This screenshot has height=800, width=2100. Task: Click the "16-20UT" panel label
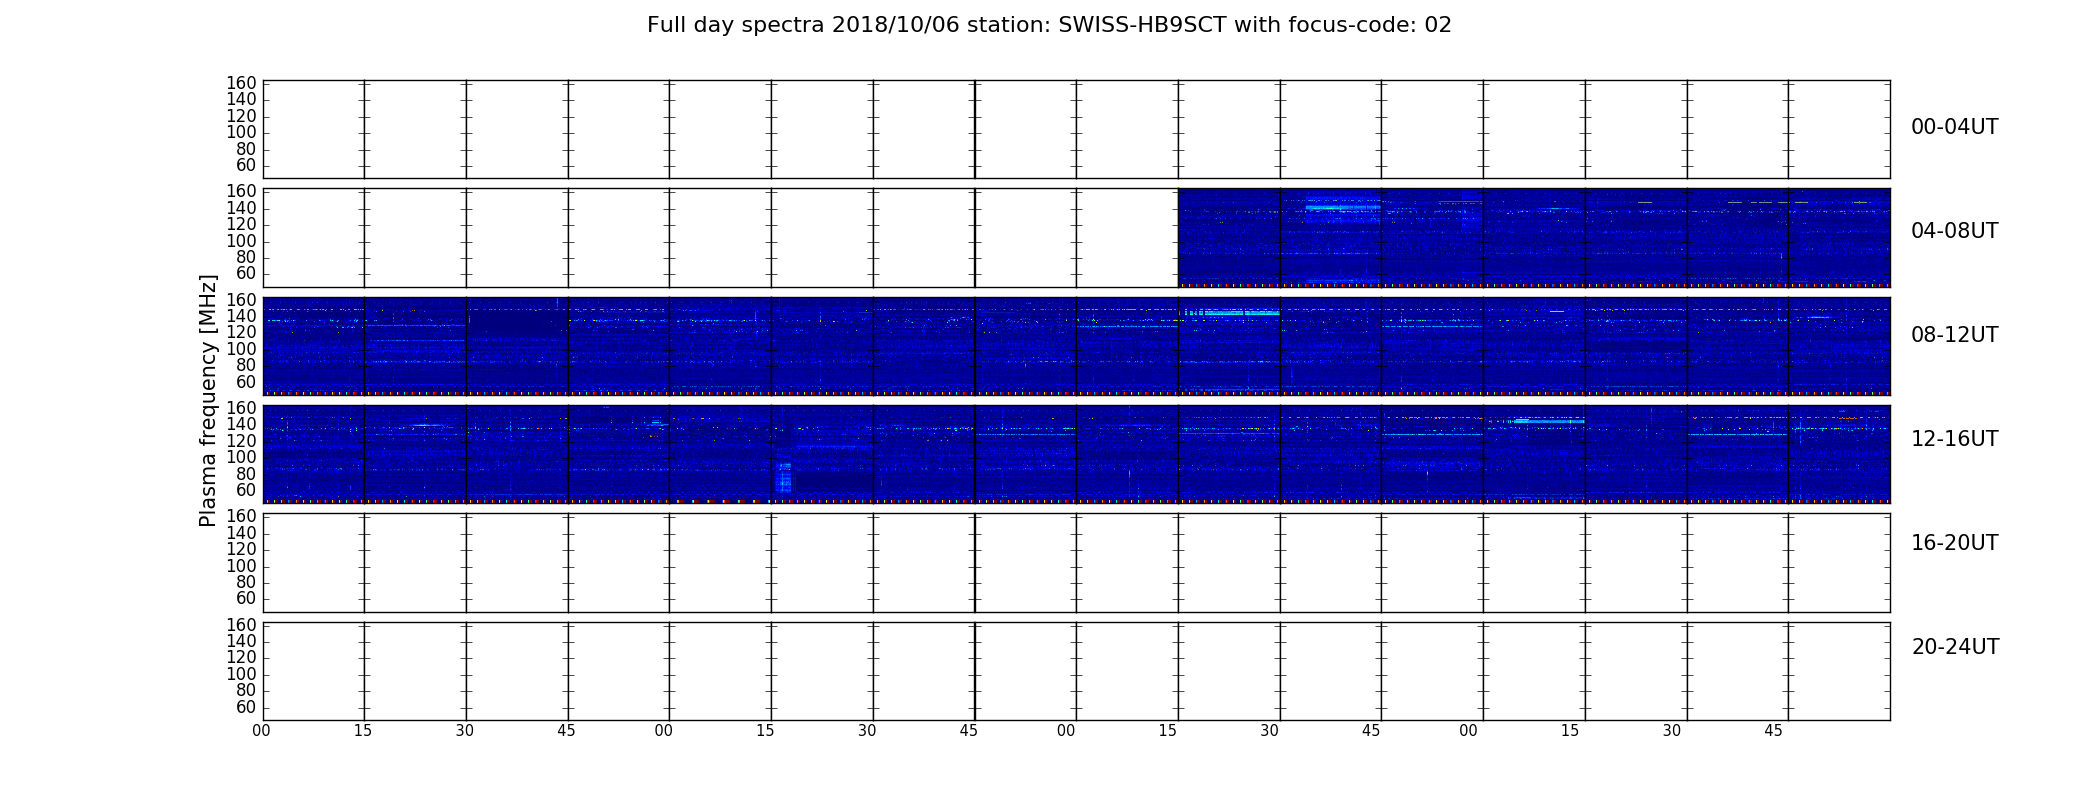1954,543
